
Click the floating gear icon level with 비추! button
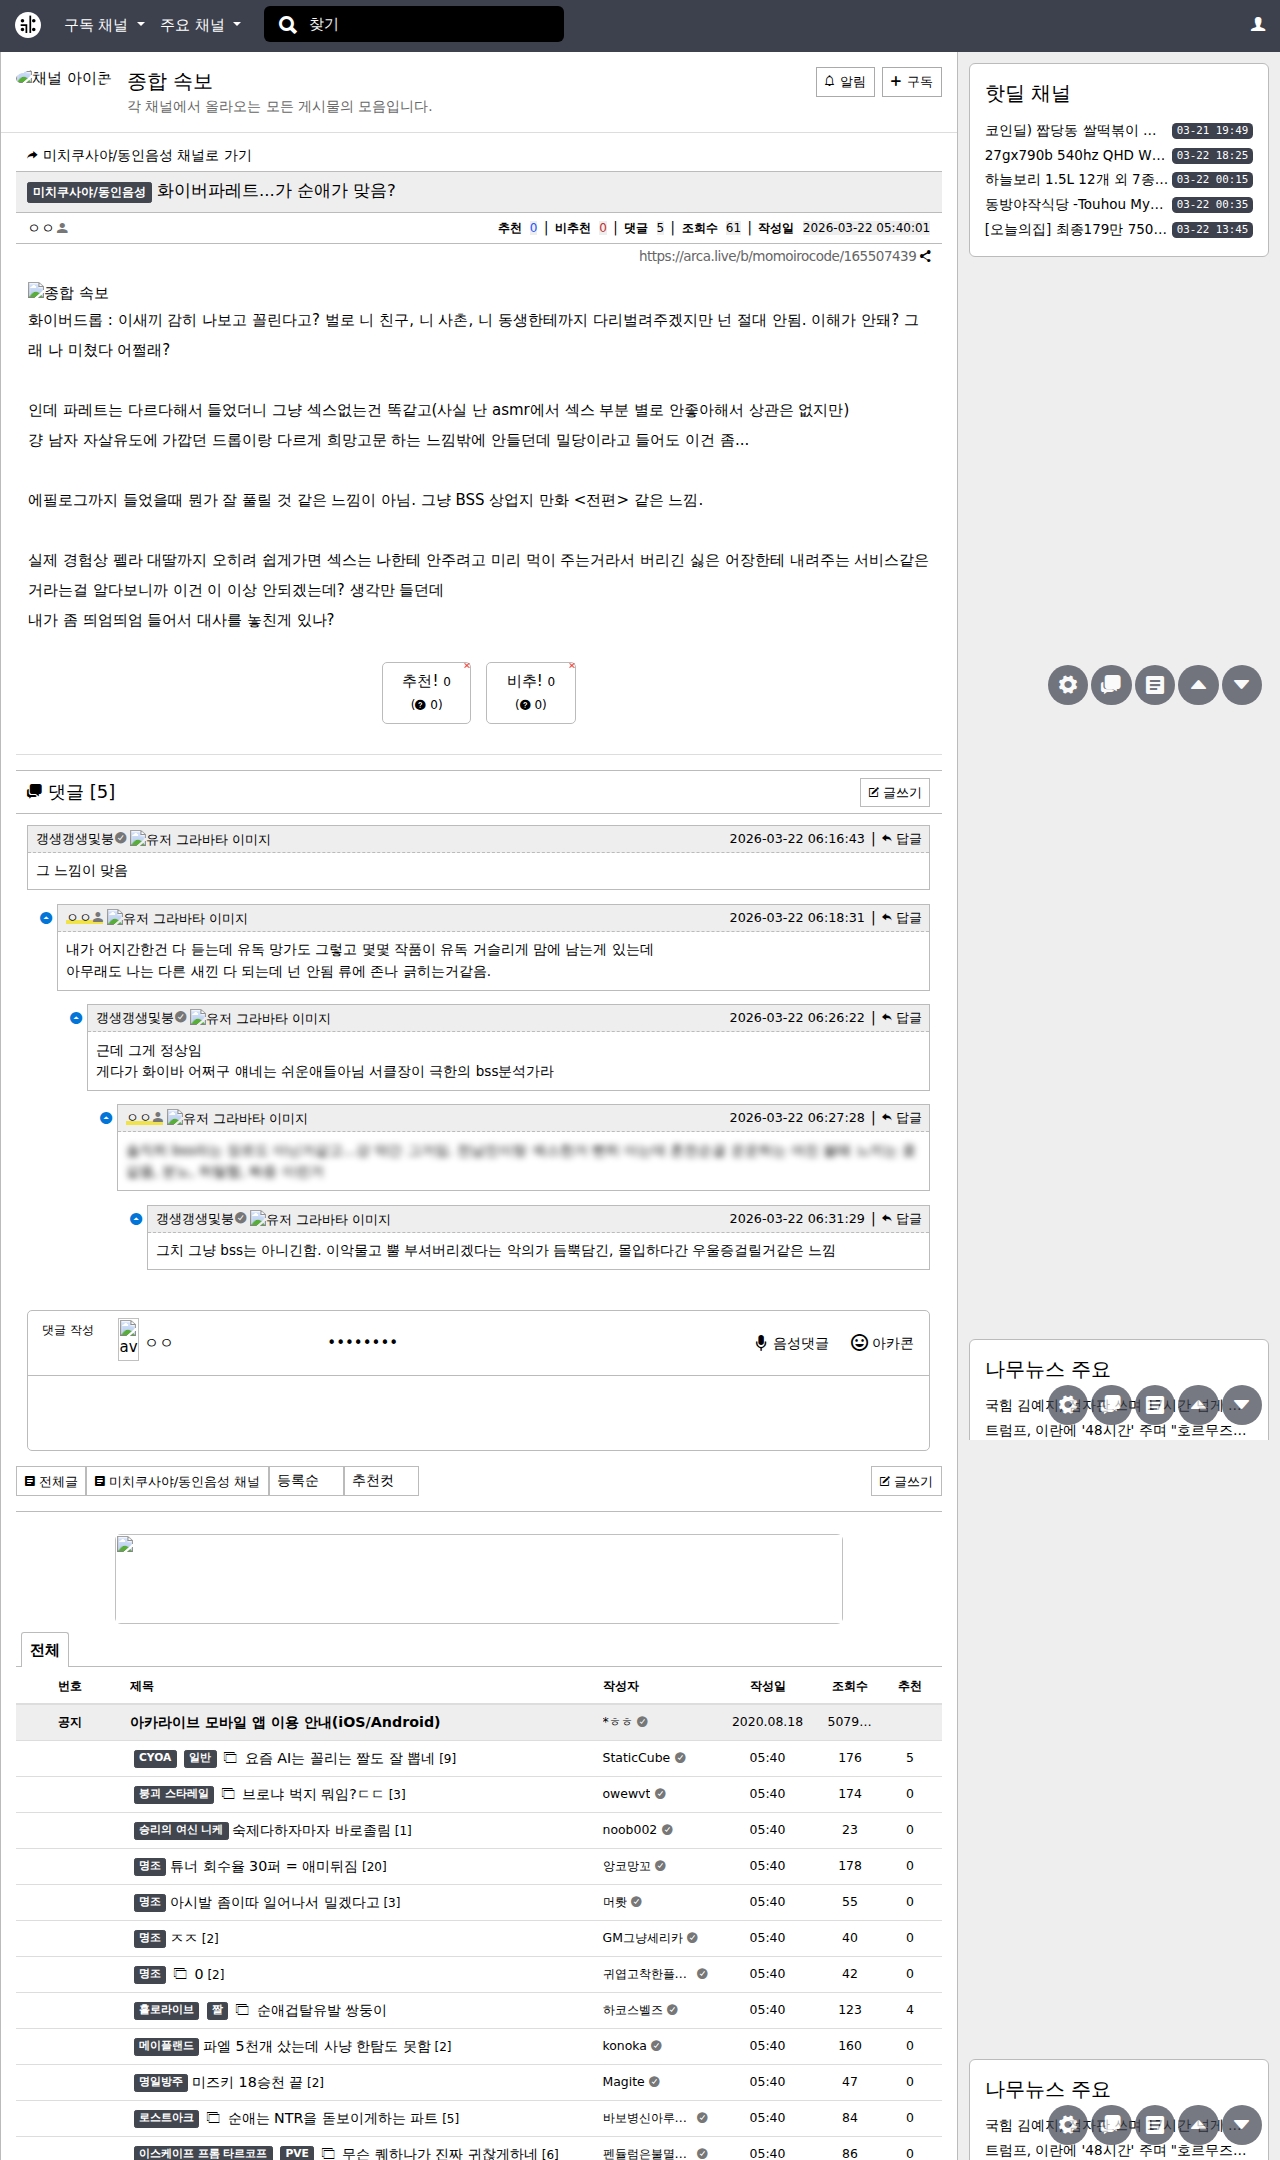pos(1068,685)
